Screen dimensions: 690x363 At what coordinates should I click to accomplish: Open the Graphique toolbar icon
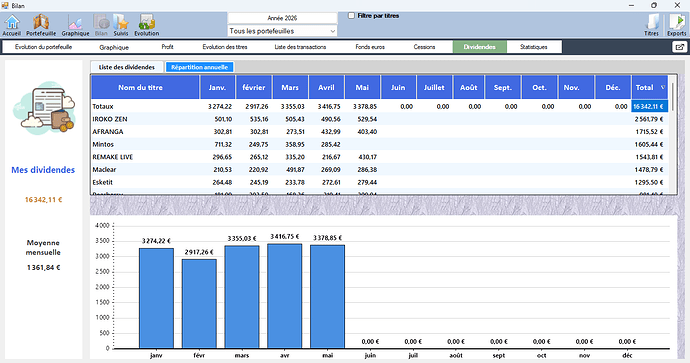[x=75, y=25]
